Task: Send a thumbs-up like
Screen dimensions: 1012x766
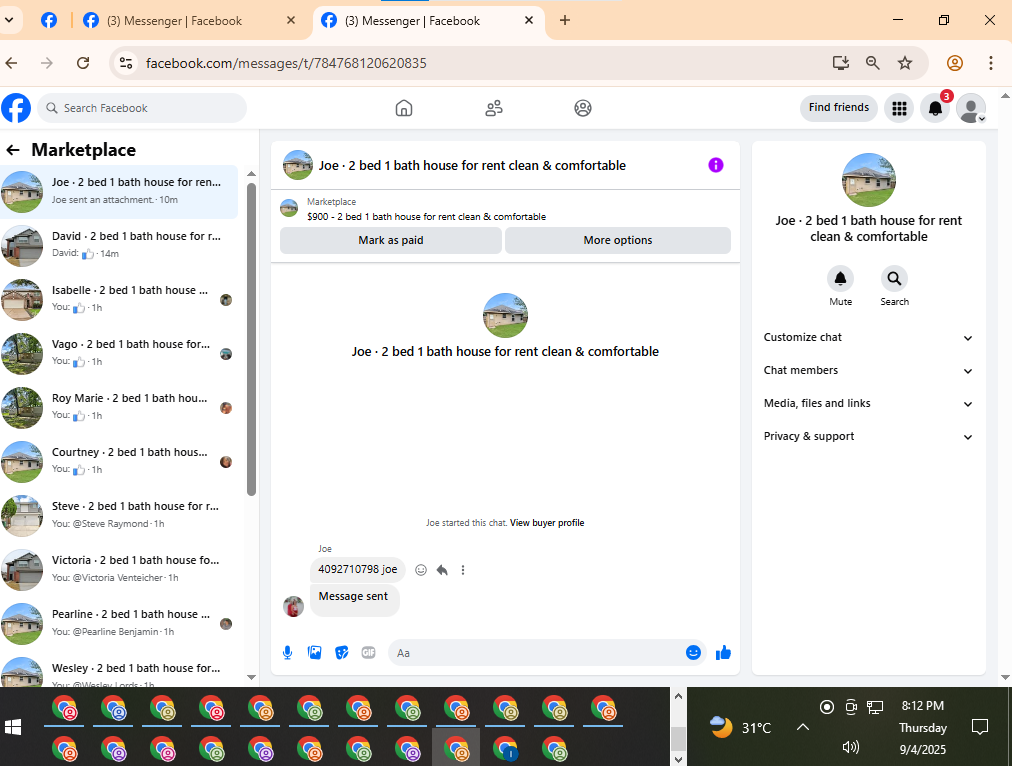Action: point(723,653)
